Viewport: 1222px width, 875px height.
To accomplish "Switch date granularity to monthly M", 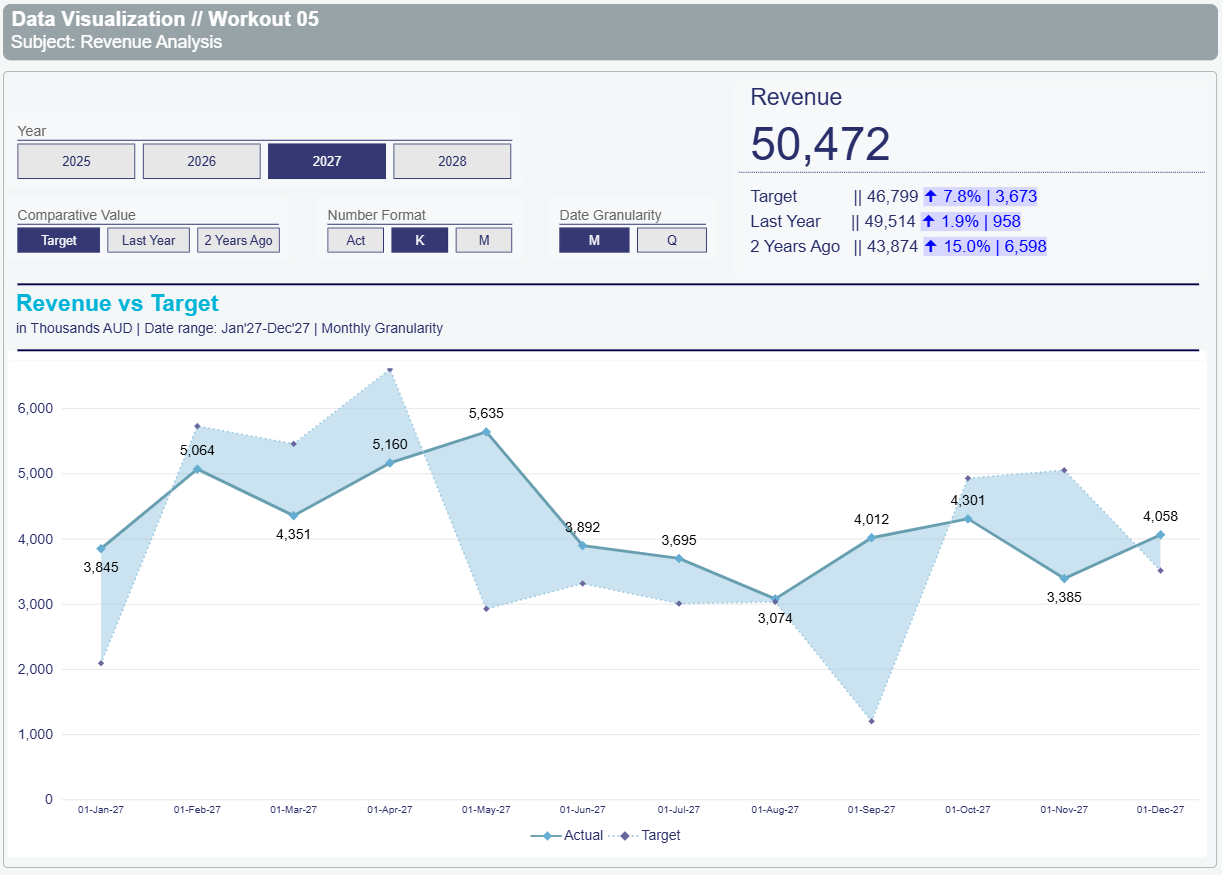I will tap(594, 240).
